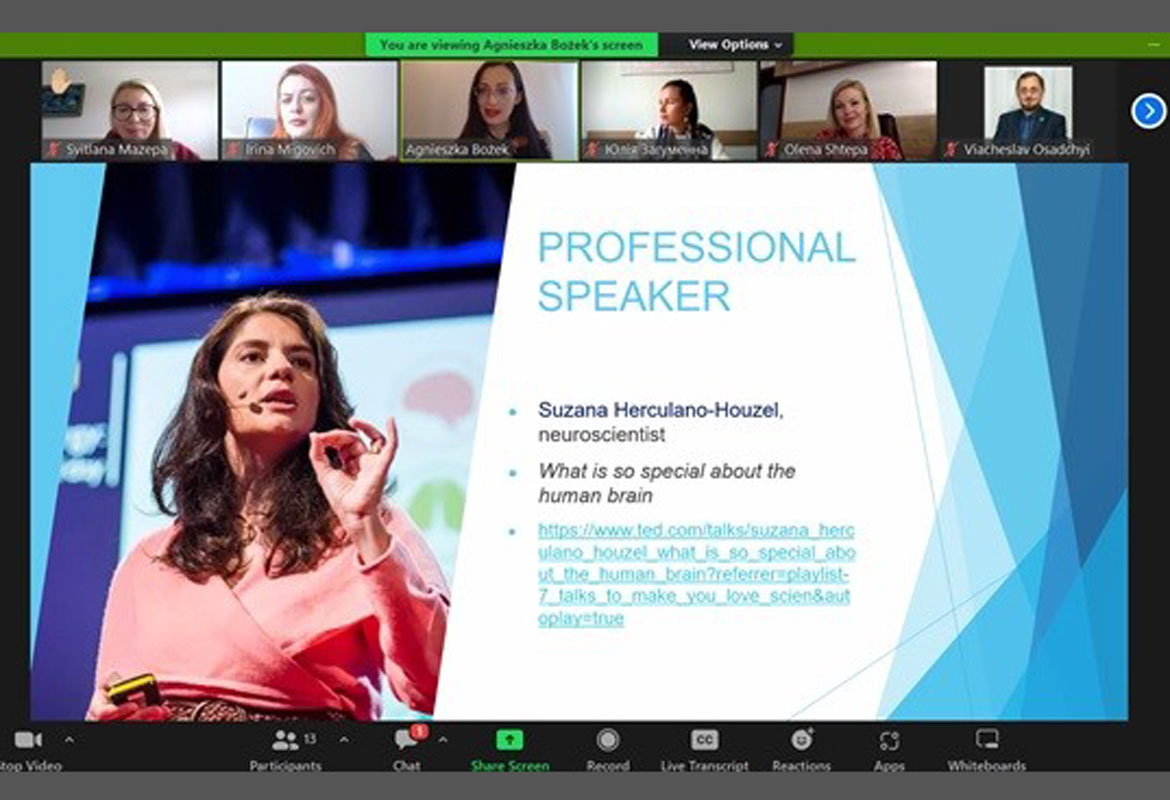The width and height of the screenshot is (1170, 800).
Task: Select Viacheslav Osadchyi's video thumbnail
Action: coord(1027,110)
